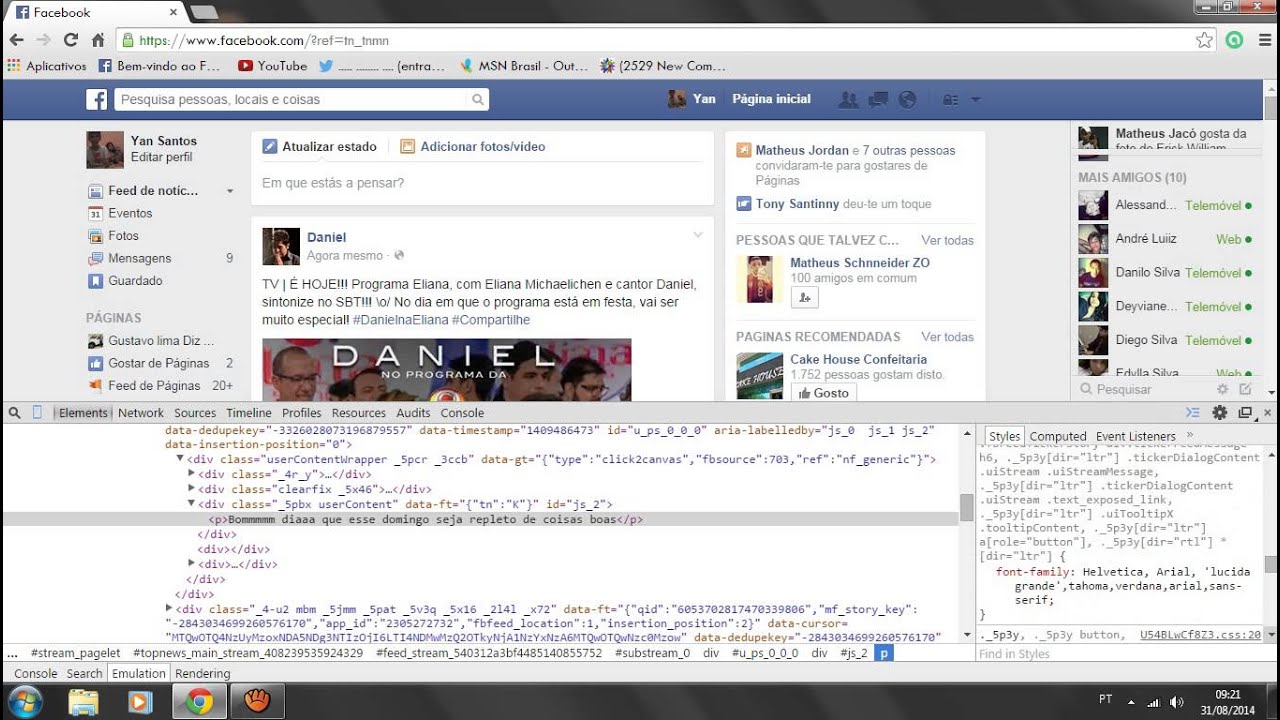Open the Twitter bookmark icon
Image resolution: width=1280 pixels, height=720 pixels.
point(326,66)
